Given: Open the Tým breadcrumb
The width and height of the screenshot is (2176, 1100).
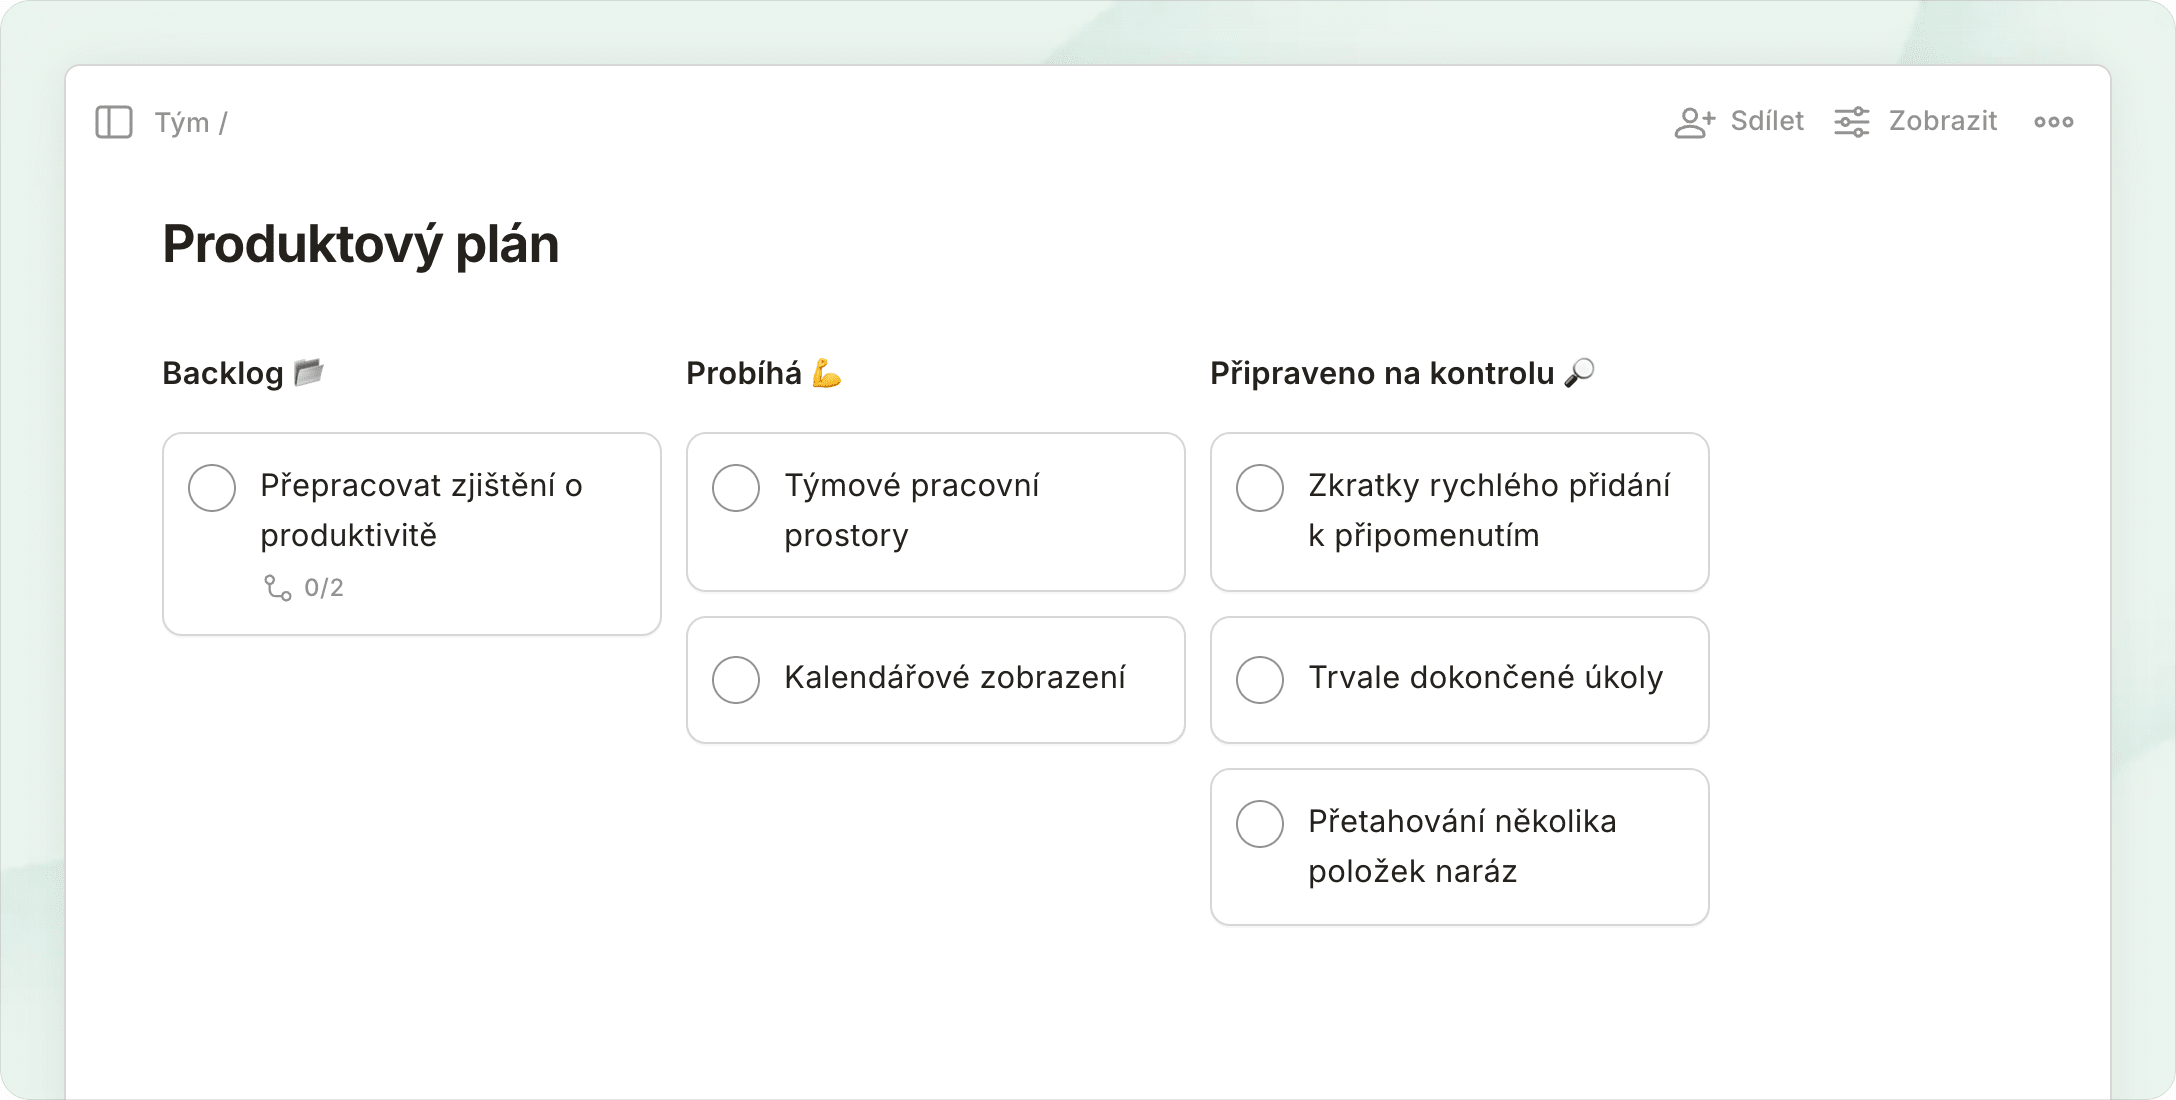Looking at the screenshot, I should point(182,123).
